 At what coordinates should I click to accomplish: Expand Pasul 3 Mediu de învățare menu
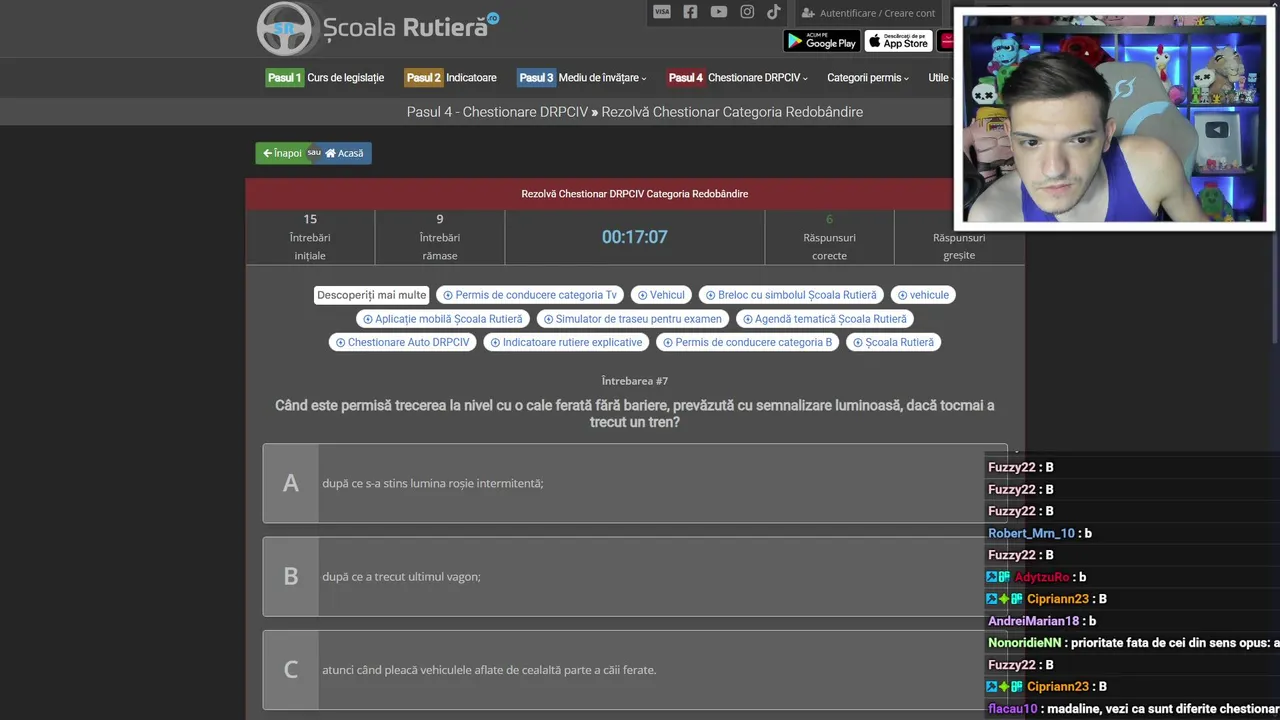pyautogui.click(x=582, y=78)
